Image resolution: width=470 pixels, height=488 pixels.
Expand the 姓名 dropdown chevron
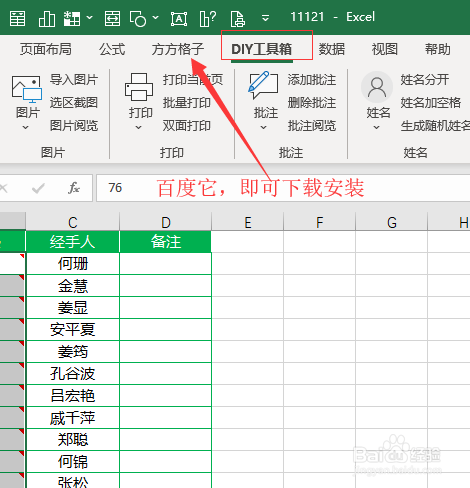(x=377, y=127)
